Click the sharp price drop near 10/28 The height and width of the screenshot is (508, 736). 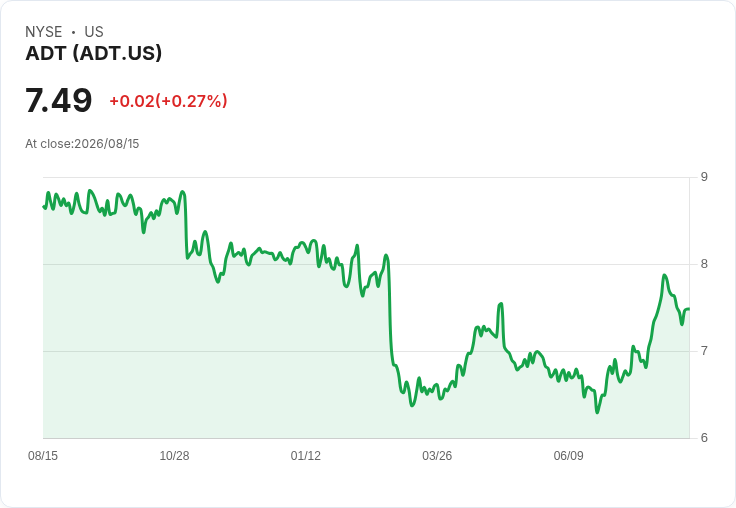tap(186, 225)
